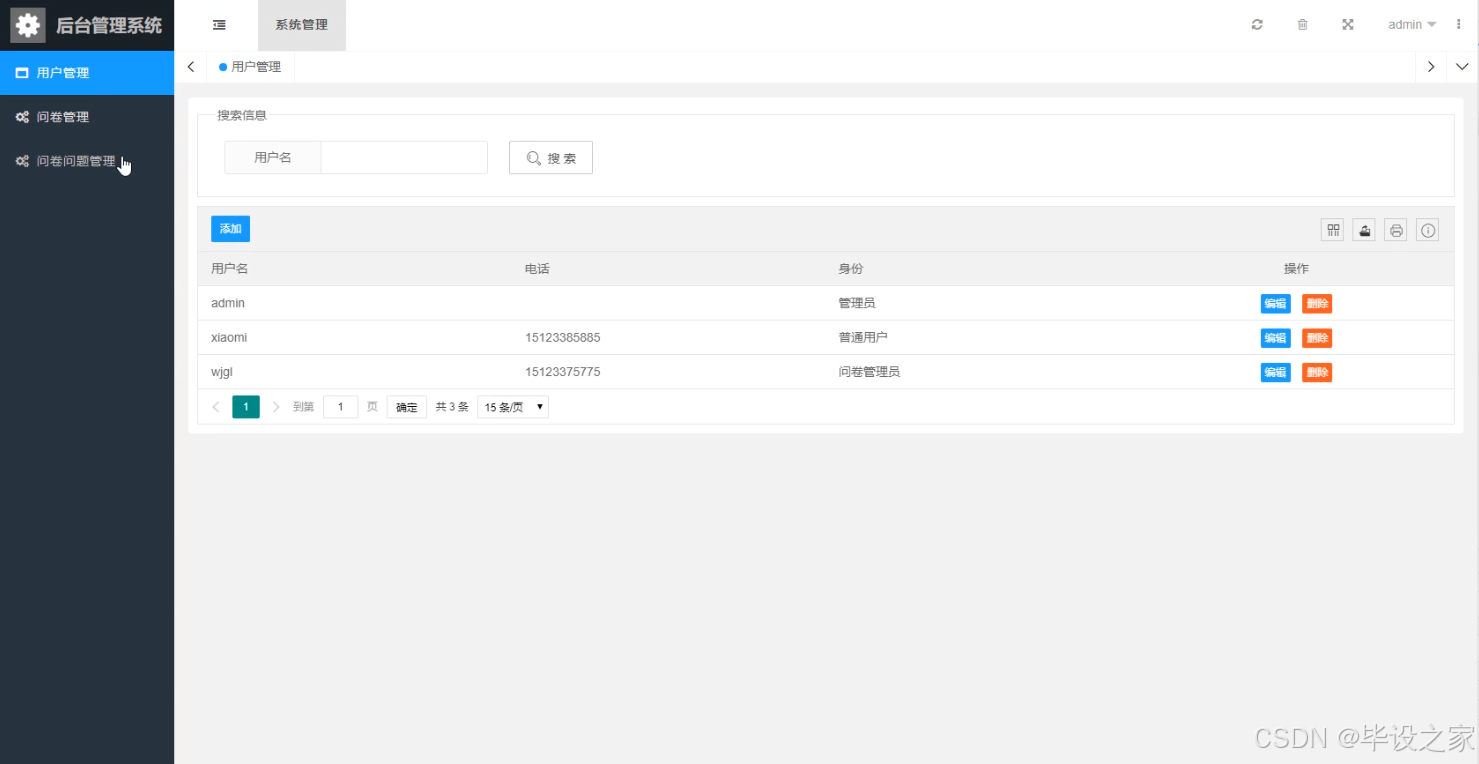The width and height of the screenshot is (1479, 764).
Task: Select page 1 in pagination
Action: tap(246, 407)
